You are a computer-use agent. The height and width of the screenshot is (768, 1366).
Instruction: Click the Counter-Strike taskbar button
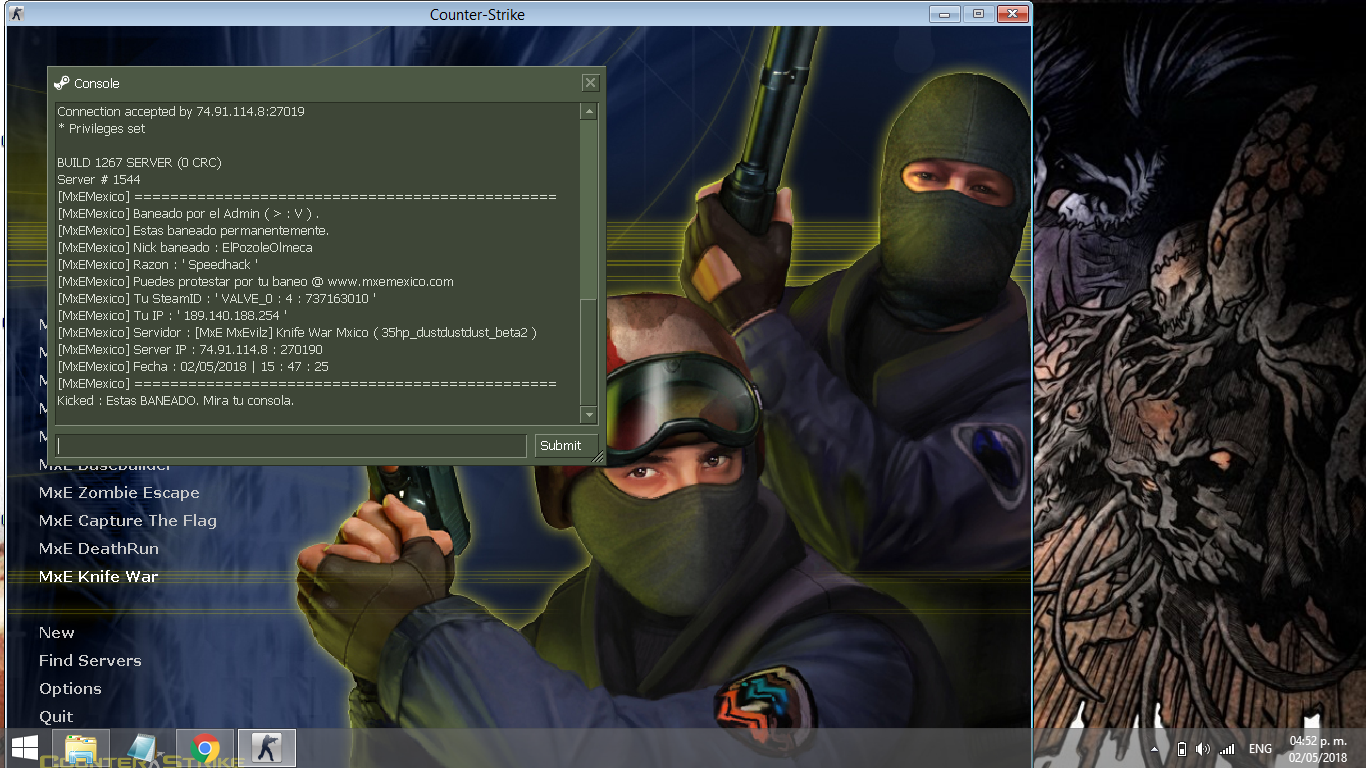coord(267,748)
